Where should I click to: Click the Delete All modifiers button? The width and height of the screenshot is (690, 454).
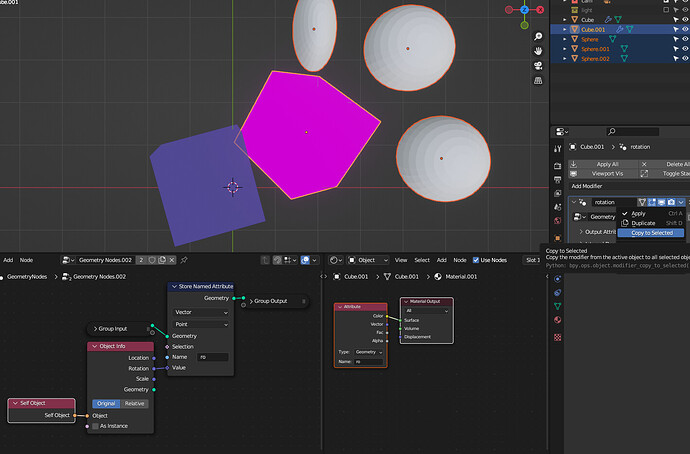pos(664,164)
